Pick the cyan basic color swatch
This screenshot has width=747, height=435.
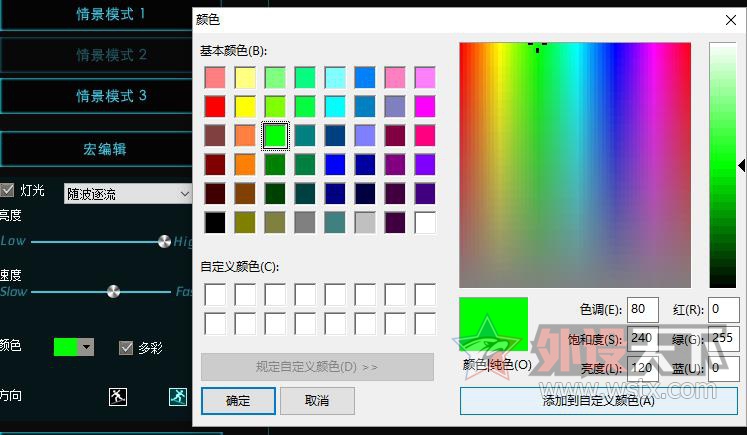(x=335, y=106)
